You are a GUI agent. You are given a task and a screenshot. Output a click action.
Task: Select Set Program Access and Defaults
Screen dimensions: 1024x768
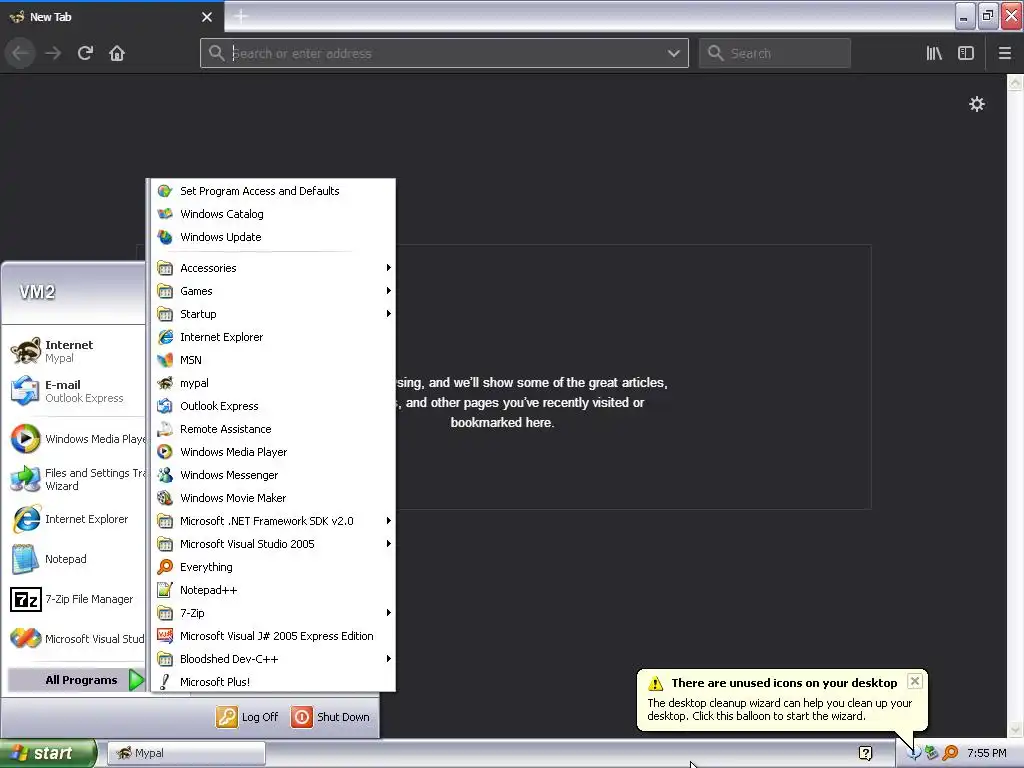click(x=273, y=191)
